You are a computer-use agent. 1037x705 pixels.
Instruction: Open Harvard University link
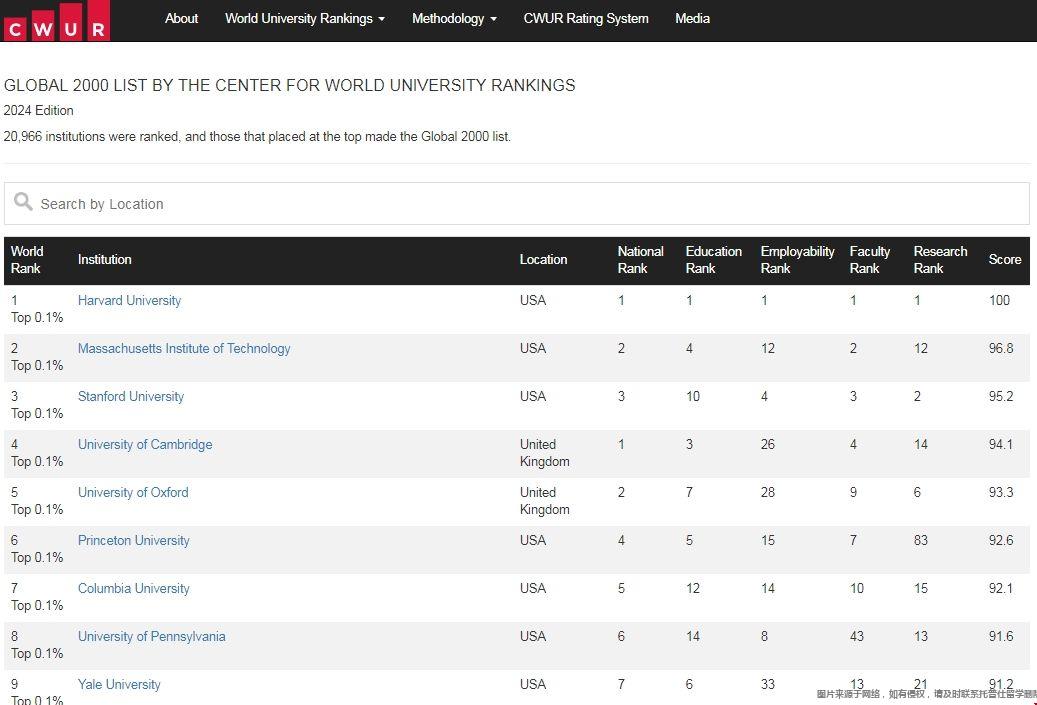click(129, 300)
